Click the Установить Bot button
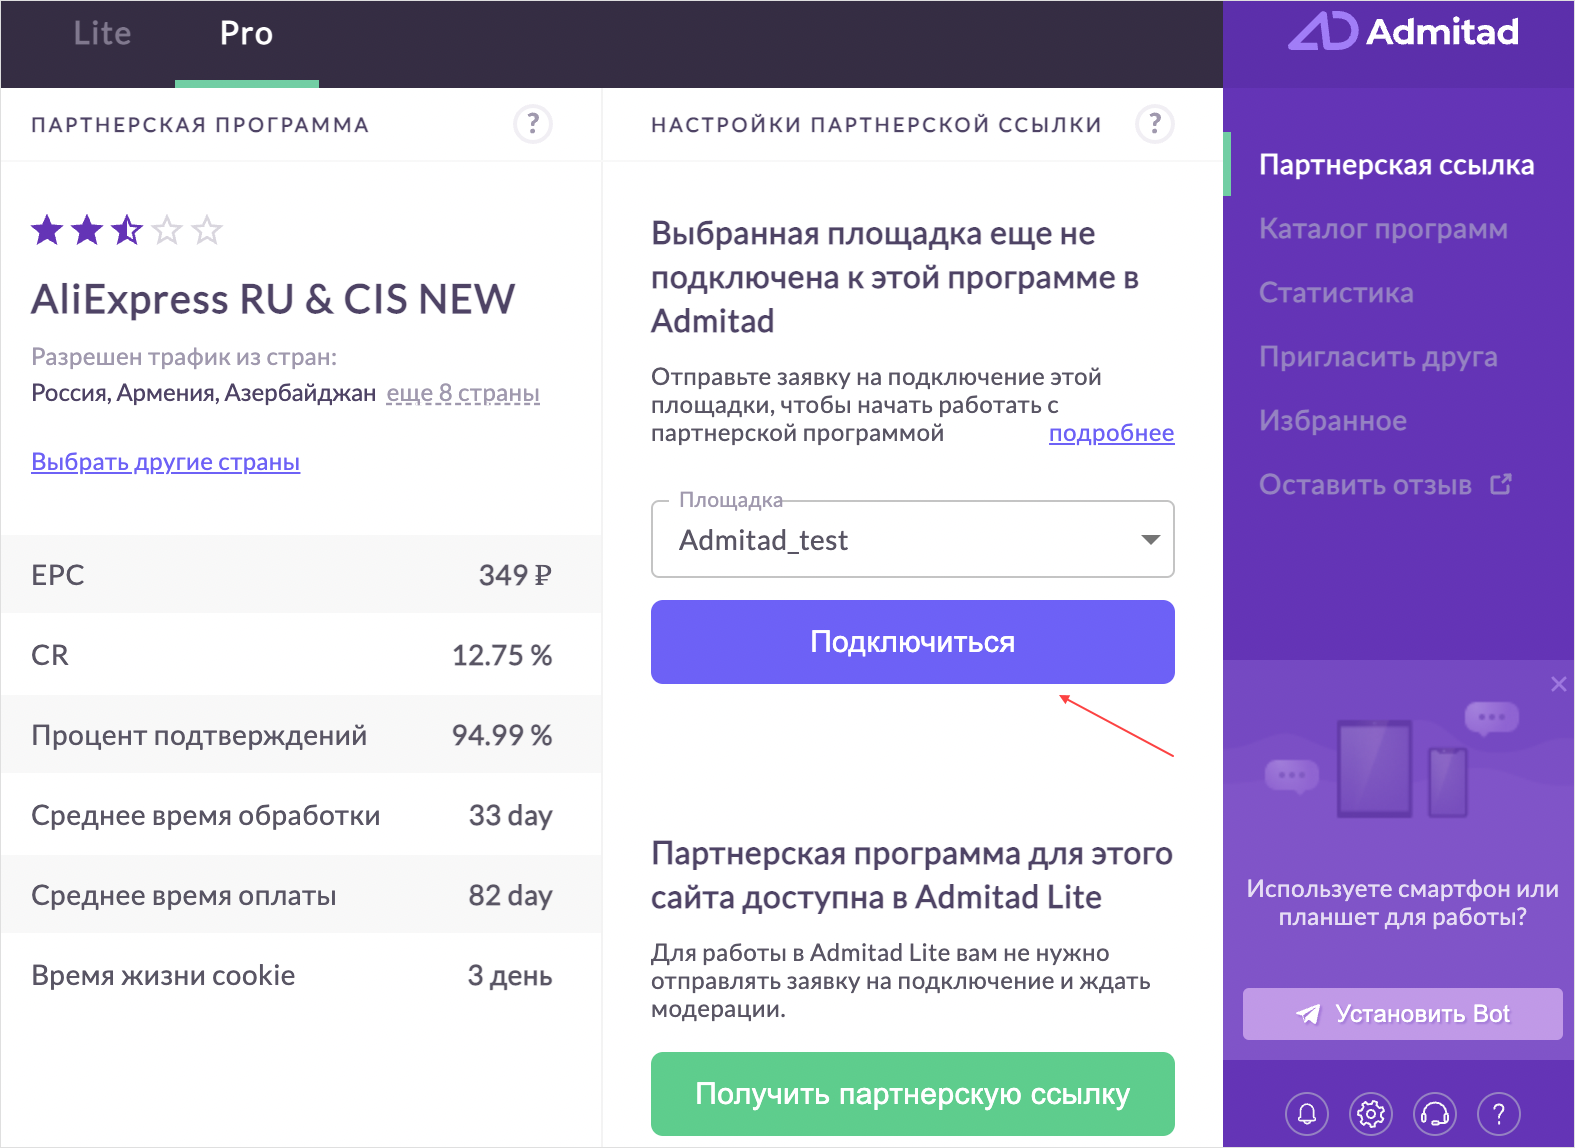This screenshot has height=1148, width=1575. coord(1402,1014)
